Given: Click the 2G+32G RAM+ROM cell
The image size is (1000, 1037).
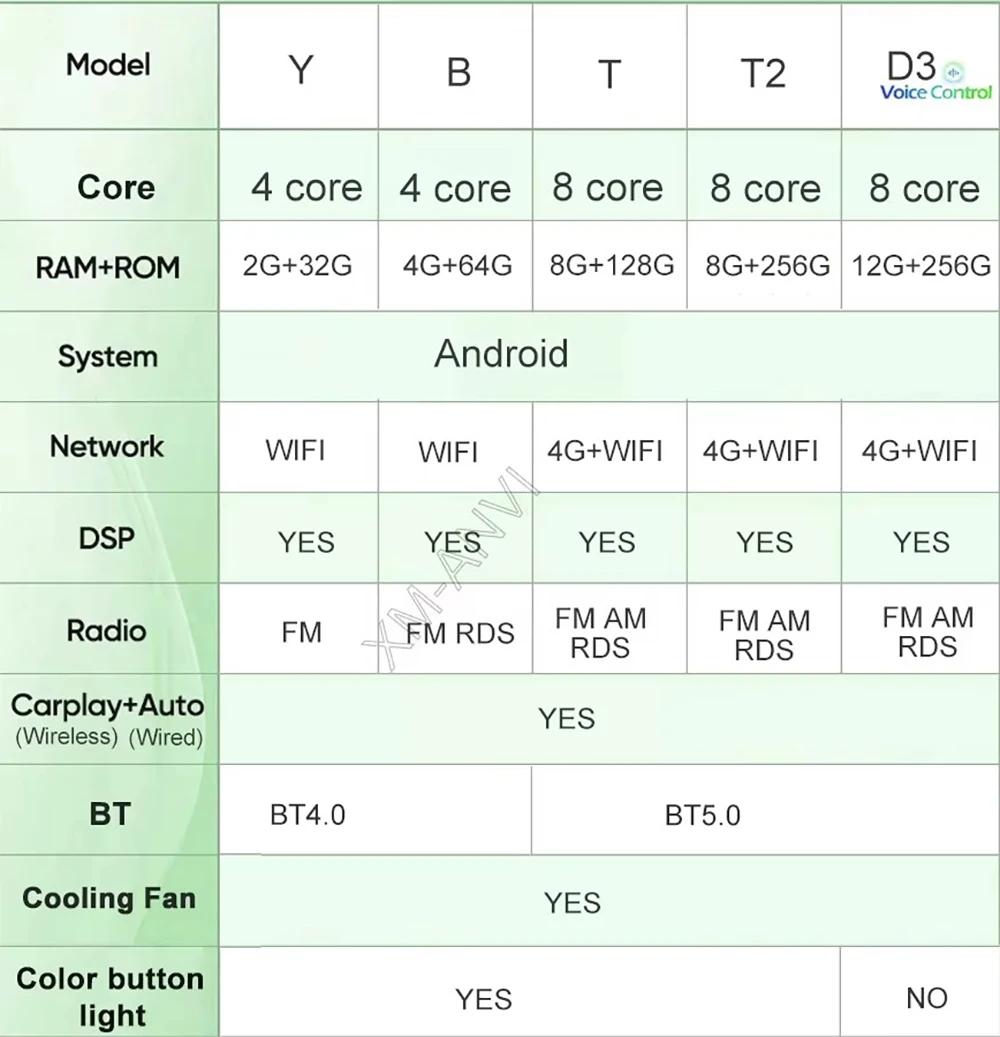Looking at the screenshot, I should pos(298,266).
